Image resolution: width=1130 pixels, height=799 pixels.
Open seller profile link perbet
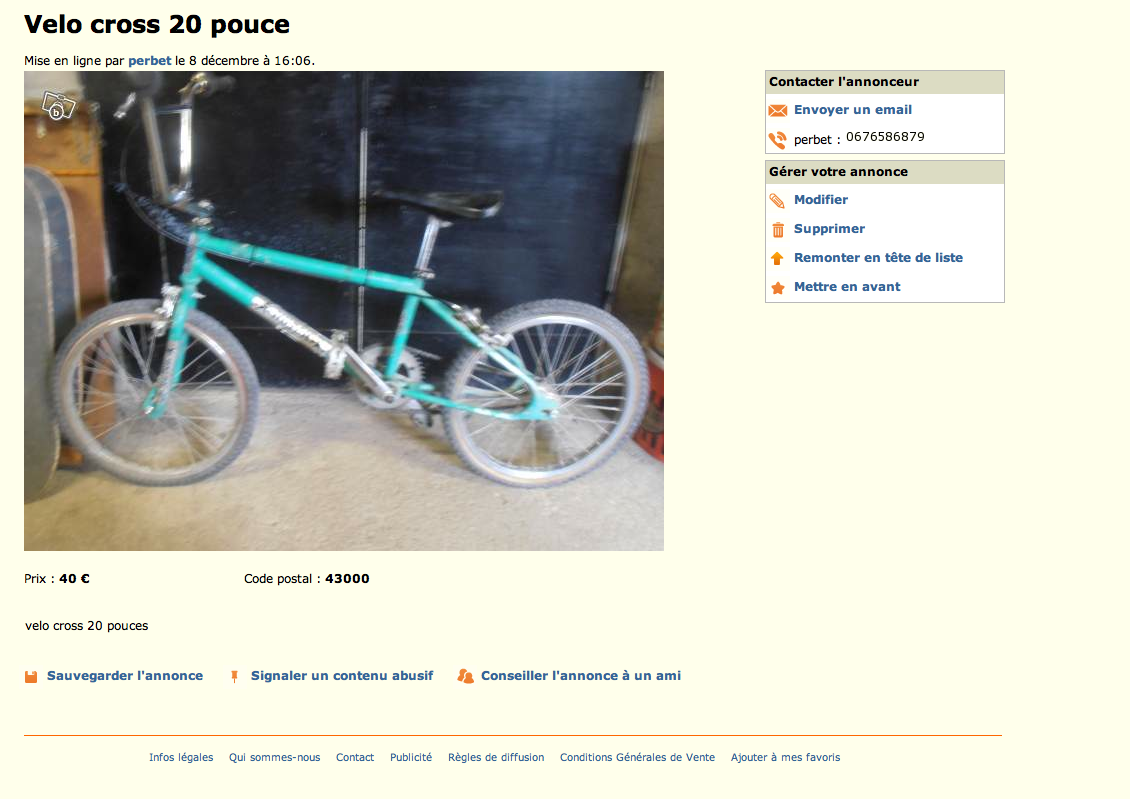150,61
